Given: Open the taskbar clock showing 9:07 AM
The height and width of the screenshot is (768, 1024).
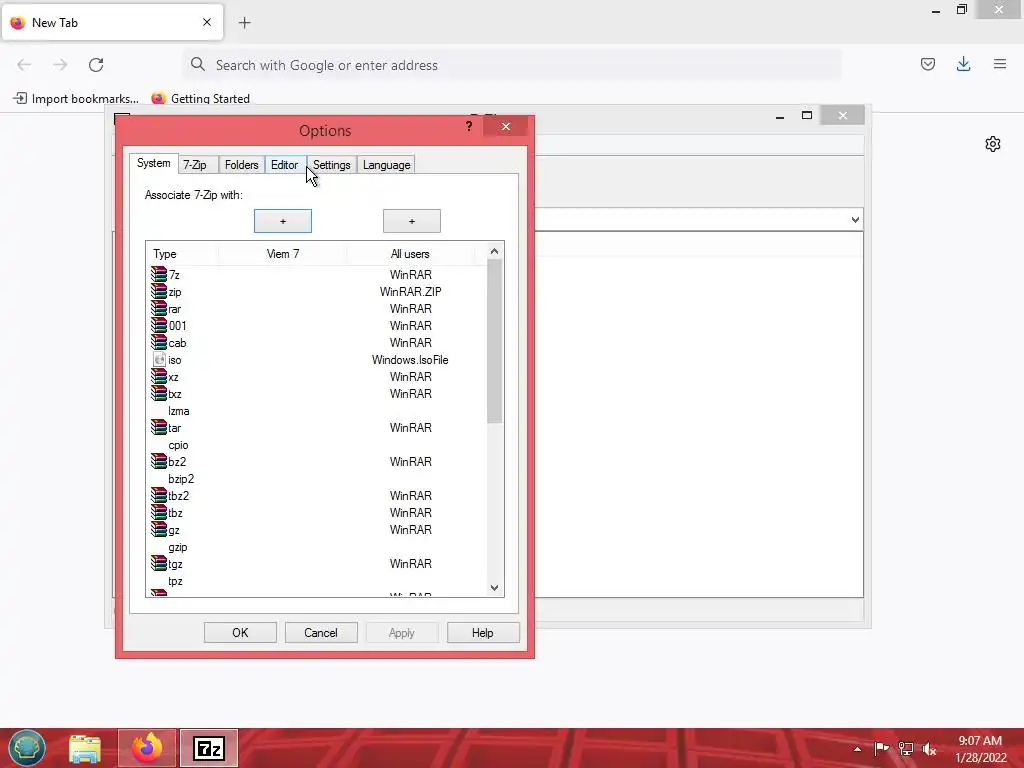Looking at the screenshot, I should pos(980,749).
